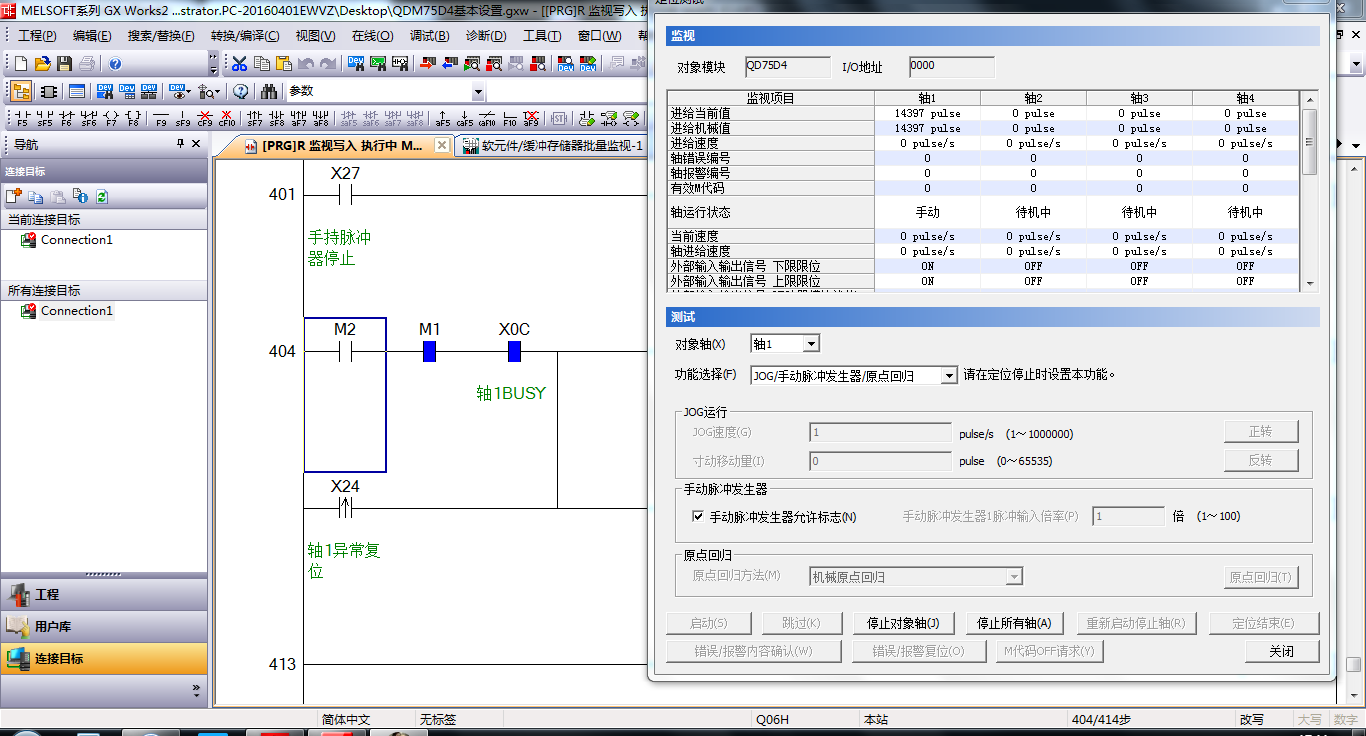The width and height of the screenshot is (1366, 736).
Task: Click the new connection target icon
Action: tap(15, 196)
